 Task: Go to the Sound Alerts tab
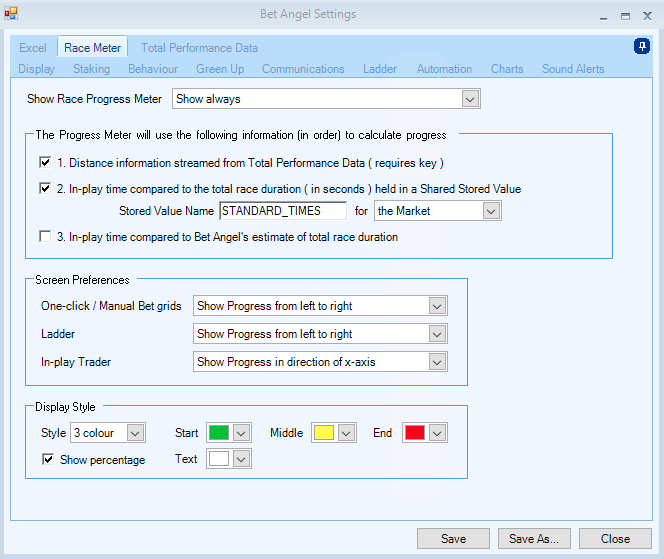click(x=573, y=69)
